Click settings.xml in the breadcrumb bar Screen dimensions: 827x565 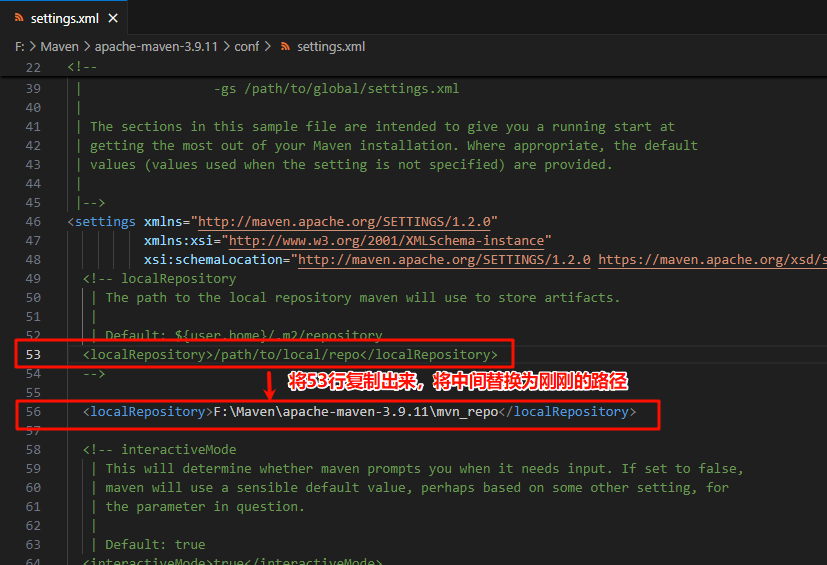[x=331, y=47]
